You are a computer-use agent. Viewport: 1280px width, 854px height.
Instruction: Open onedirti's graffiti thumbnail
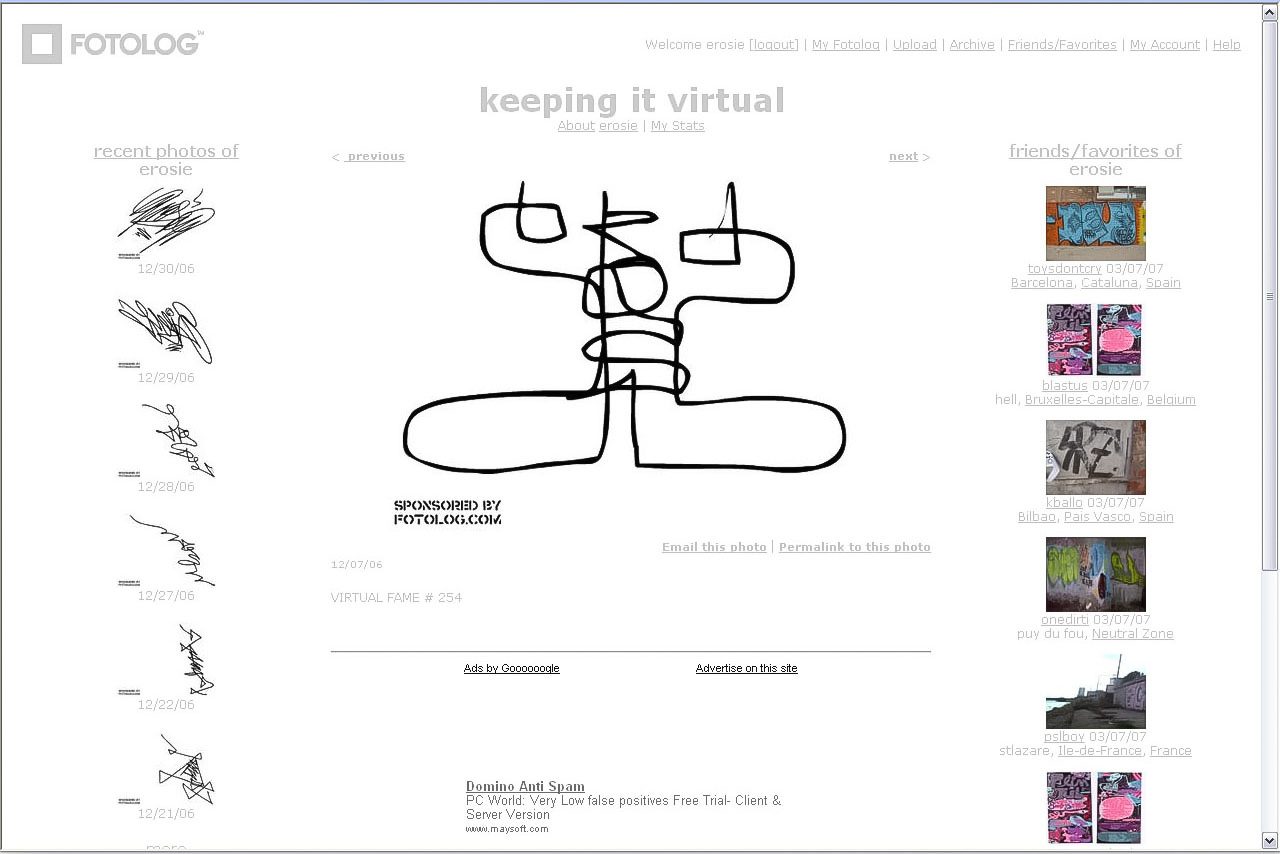[x=1095, y=574]
